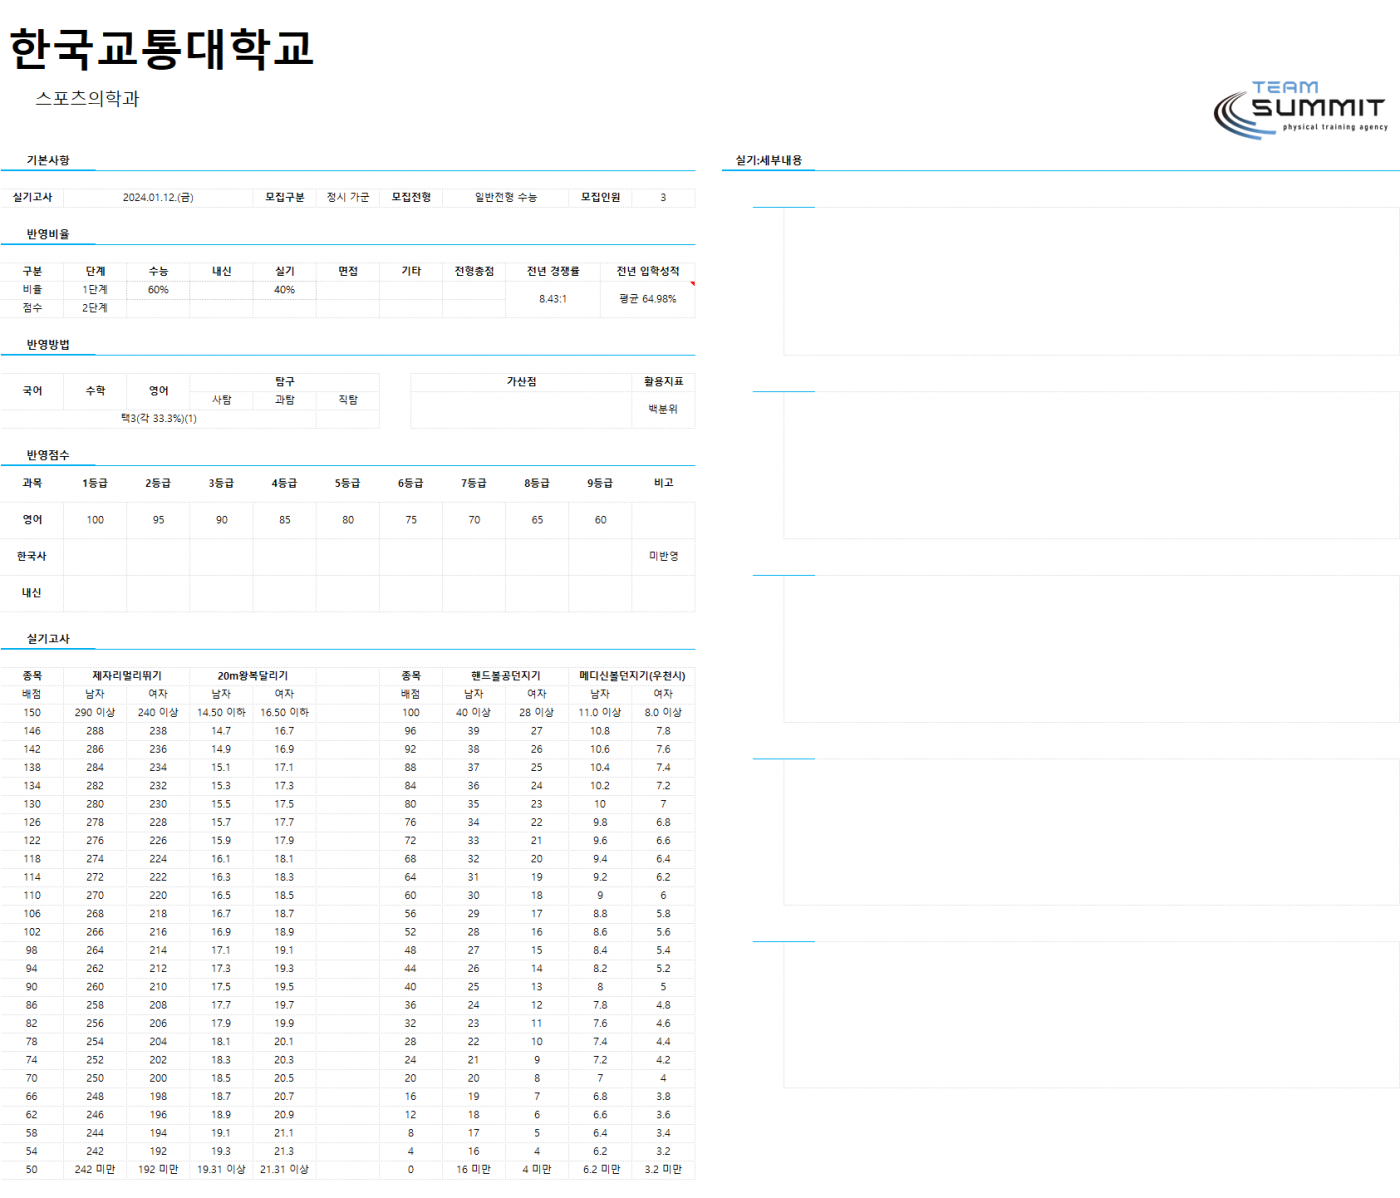Click the 반영점수 section heading
This screenshot has width=1400, height=1198.
pyautogui.click(x=48, y=455)
